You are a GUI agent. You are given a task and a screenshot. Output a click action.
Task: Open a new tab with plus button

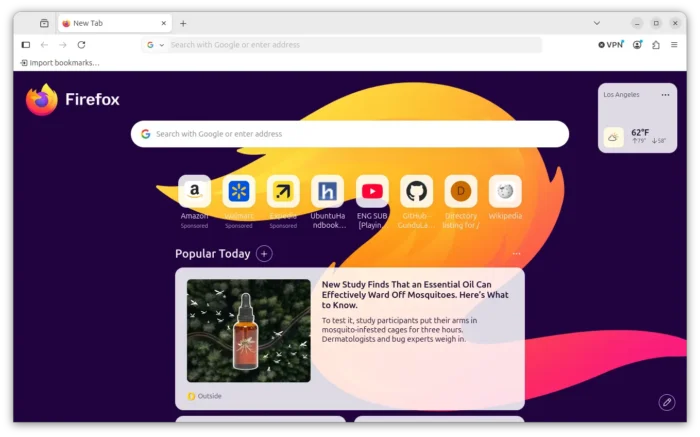[183, 23]
